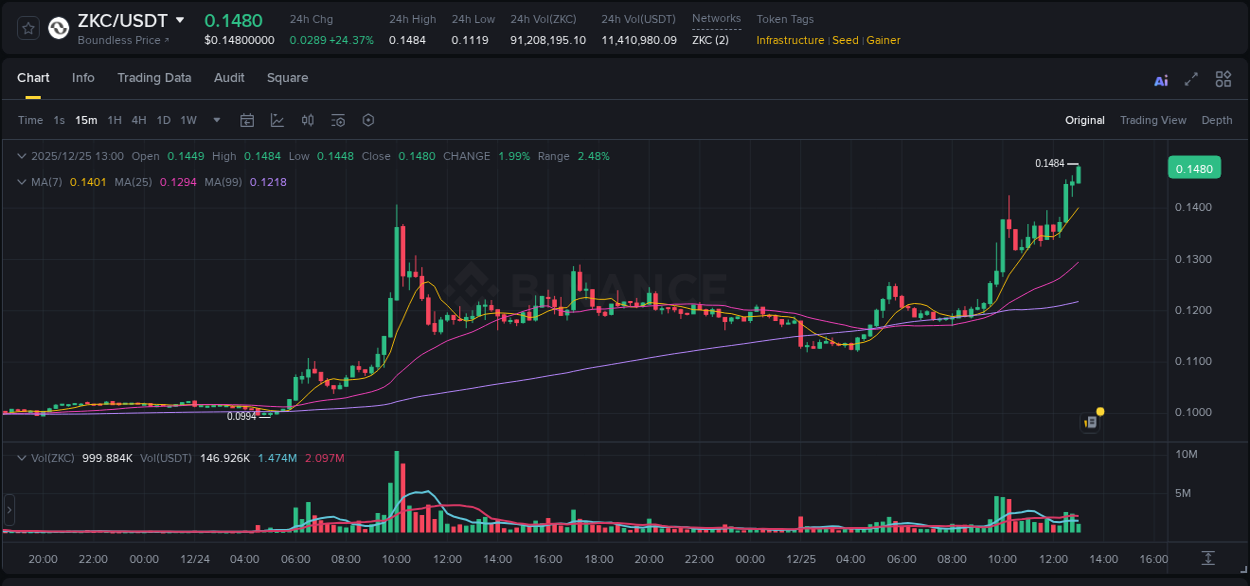Screen dimensions: 1250x586
Task: Select the line chart style icon
Action: tap(277, 120)
